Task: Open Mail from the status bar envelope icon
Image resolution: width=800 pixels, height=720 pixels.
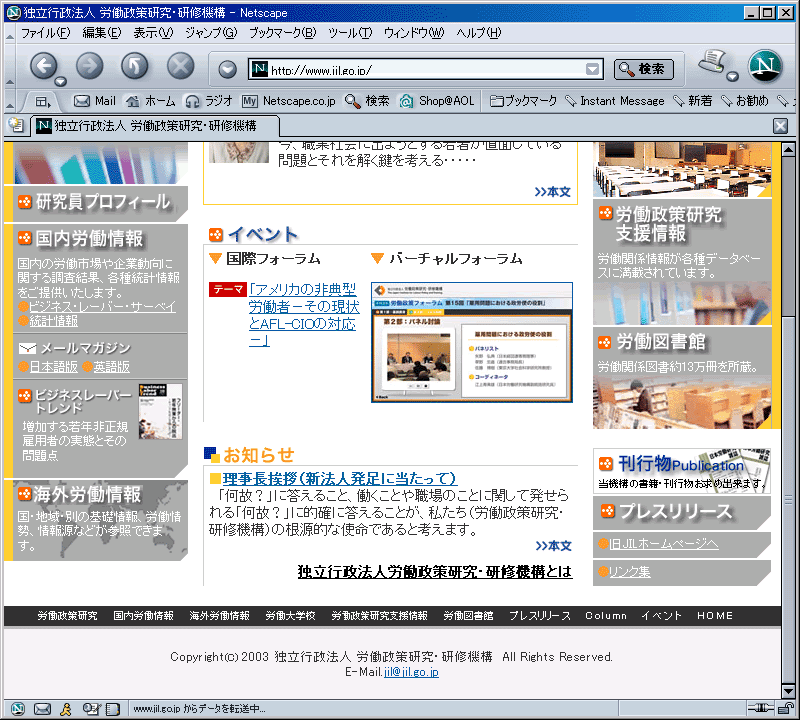Action: 42,708
